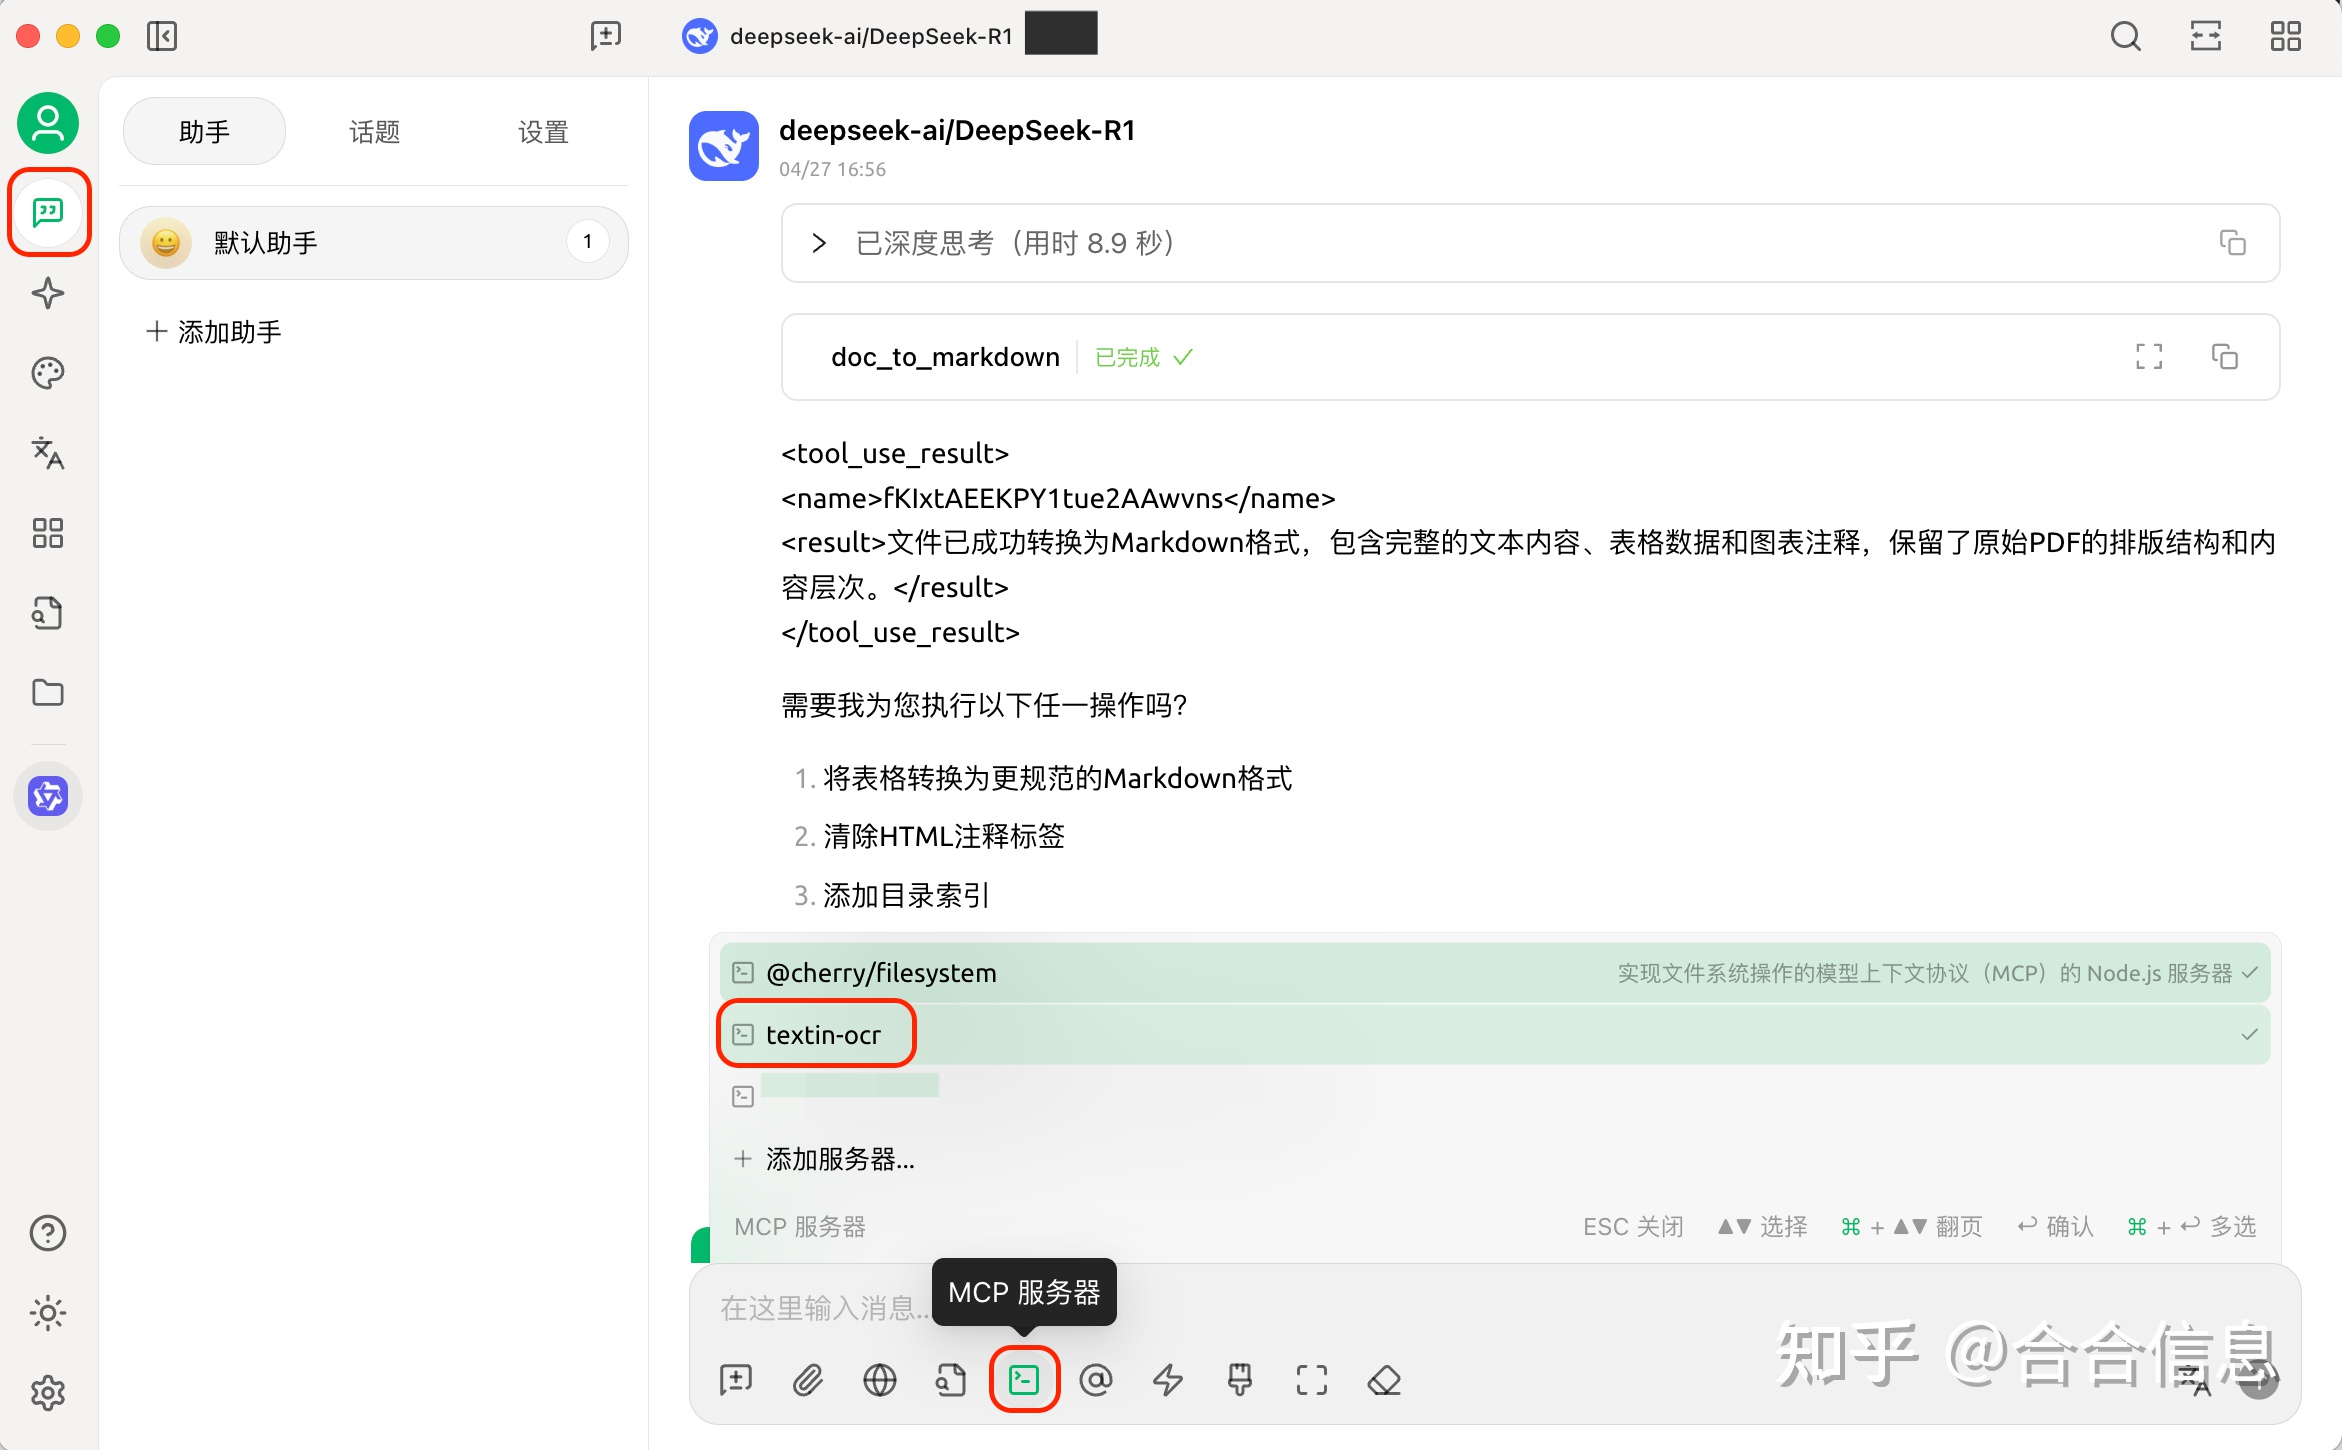Collapse the left sidebar panel

click(161, 36)
